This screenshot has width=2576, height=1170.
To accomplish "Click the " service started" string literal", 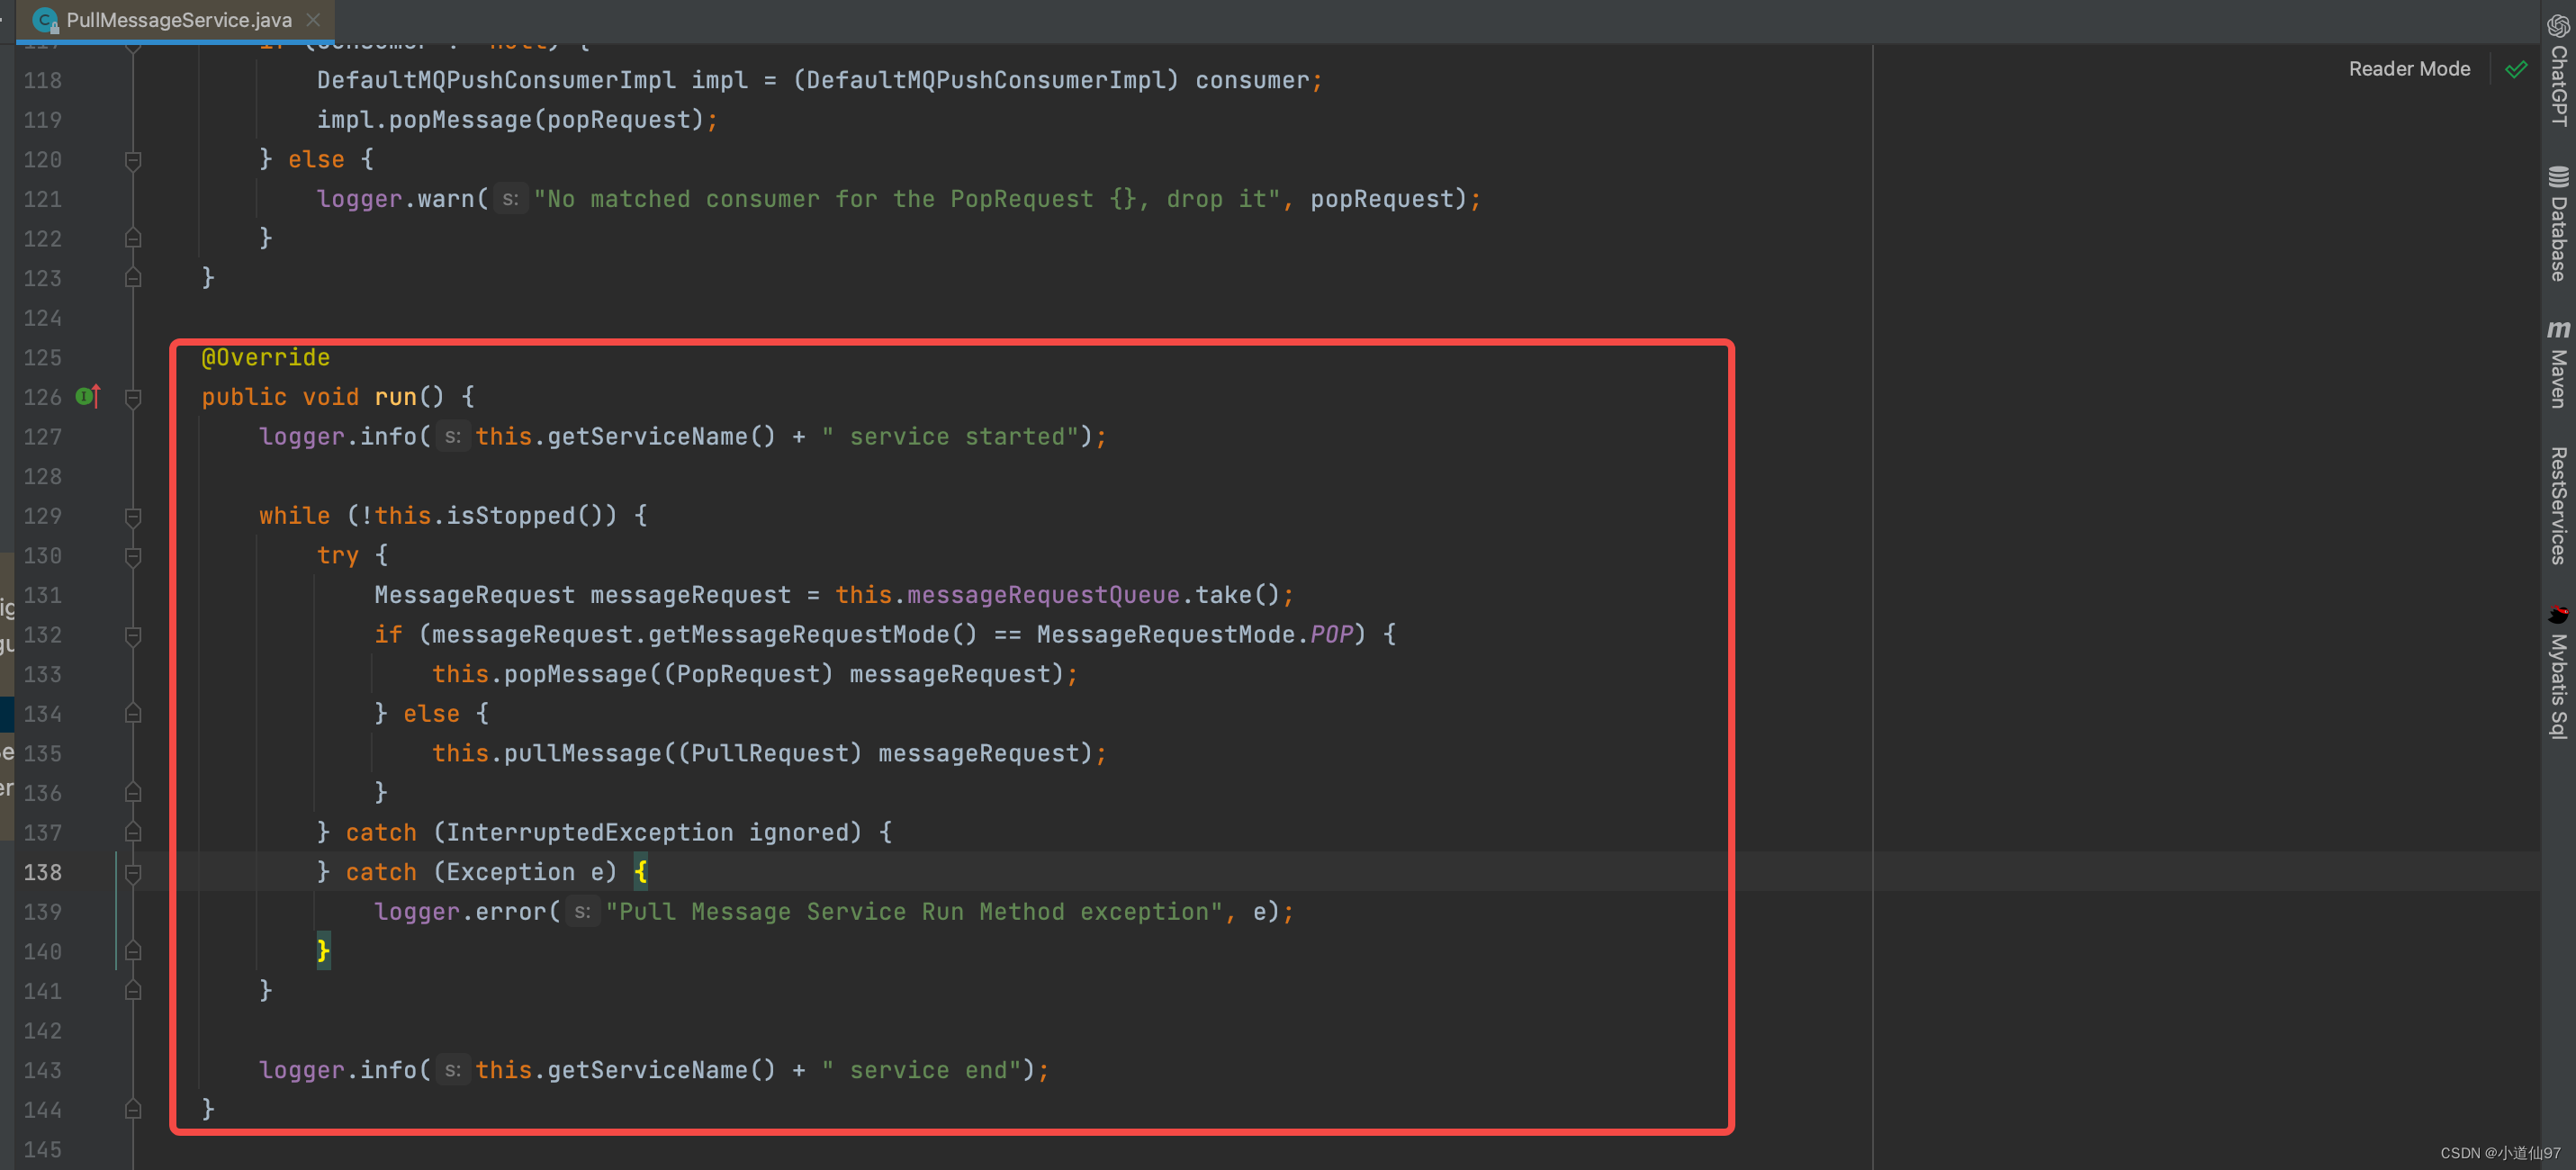I will [x=950, y=437].
